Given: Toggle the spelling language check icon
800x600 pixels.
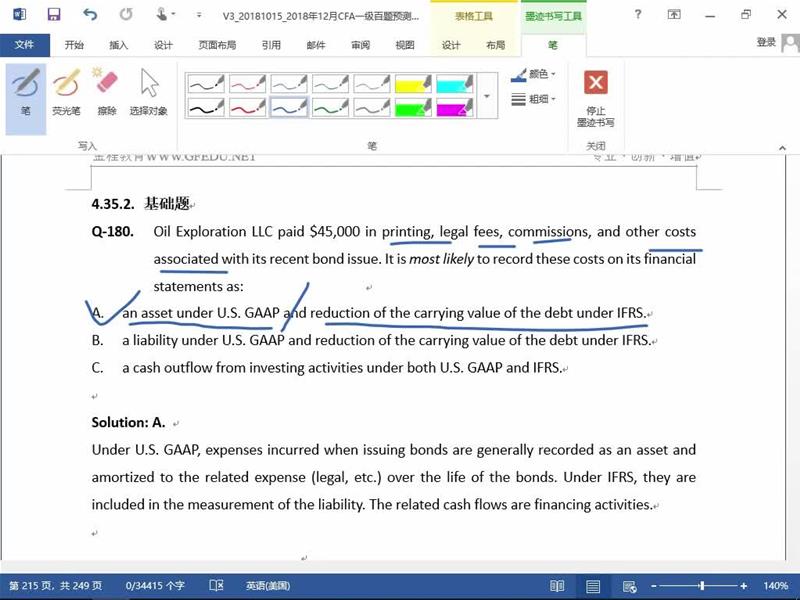Looking at the screenshot, I should (x=216, y=585).
